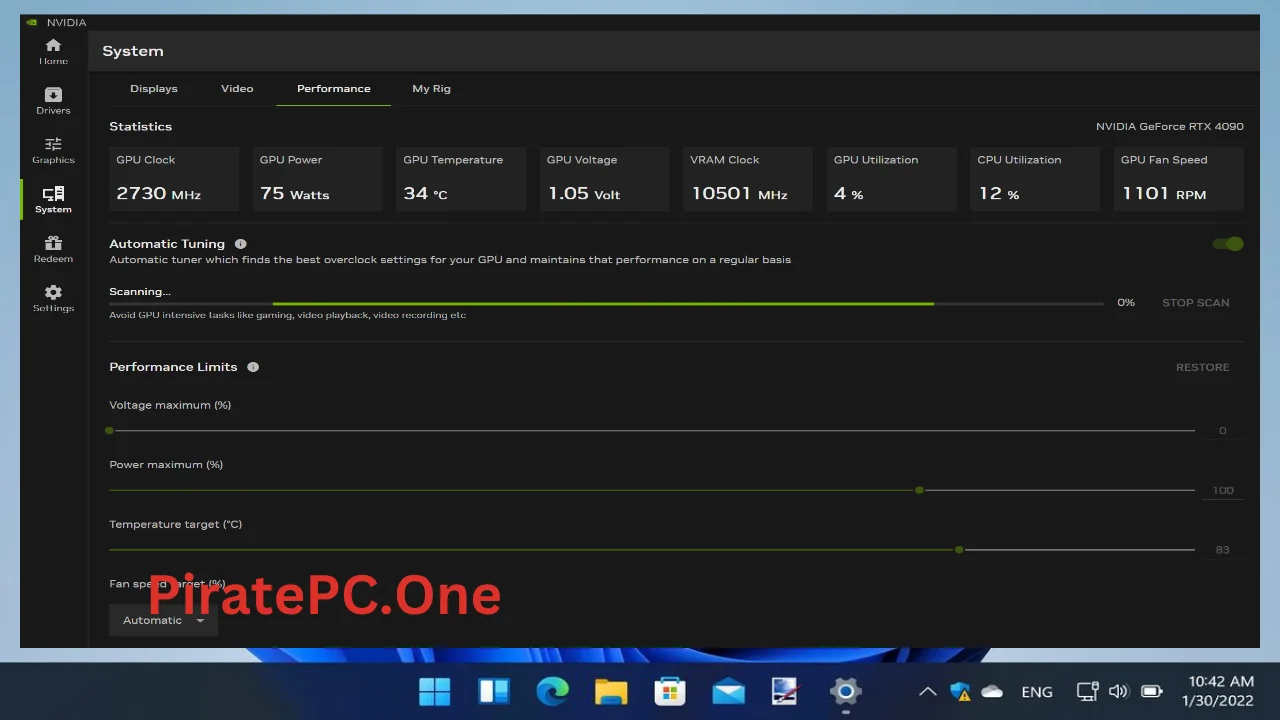Click the GPU Voltage 1.05 Volt card

coord(604,179)
